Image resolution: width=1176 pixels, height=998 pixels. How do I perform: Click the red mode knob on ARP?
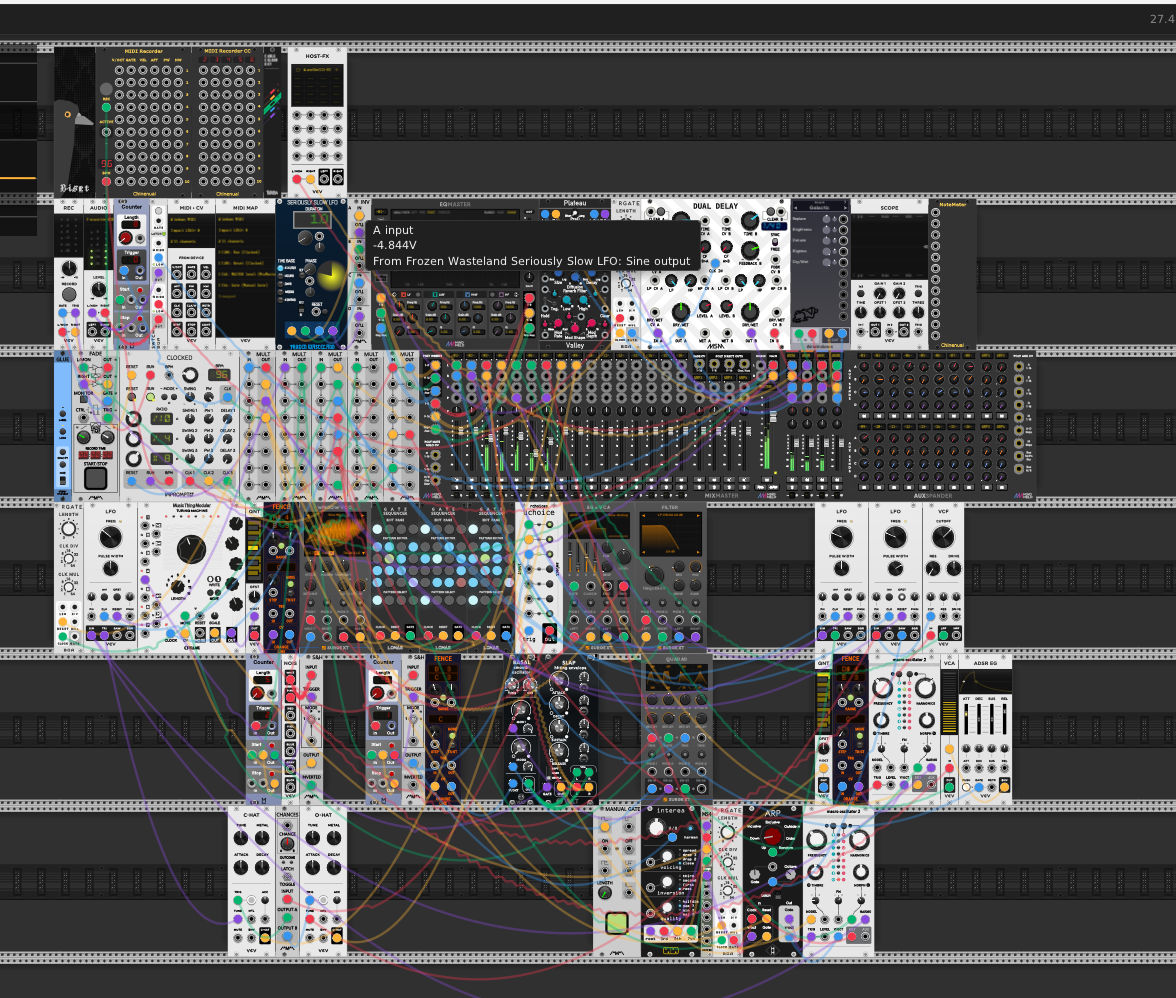click(x=772, y=836)
